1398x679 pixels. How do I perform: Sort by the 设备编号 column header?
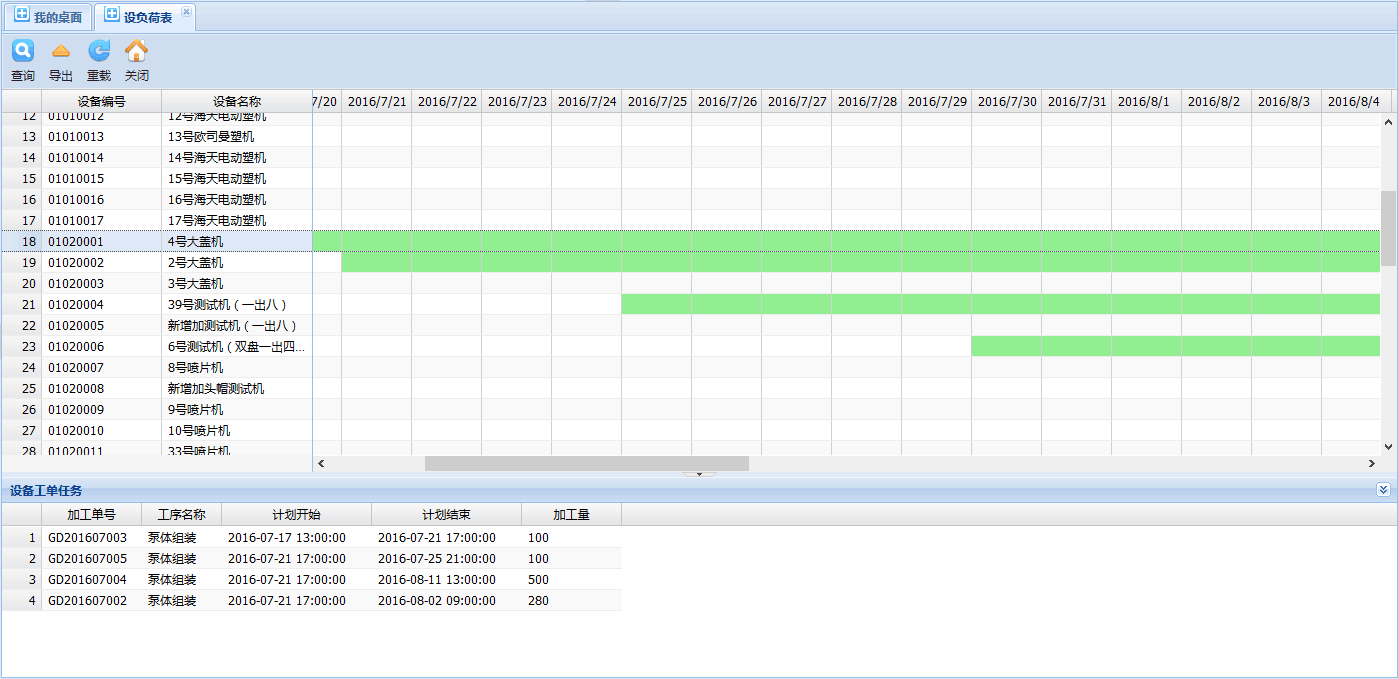(x=101, y=101)
